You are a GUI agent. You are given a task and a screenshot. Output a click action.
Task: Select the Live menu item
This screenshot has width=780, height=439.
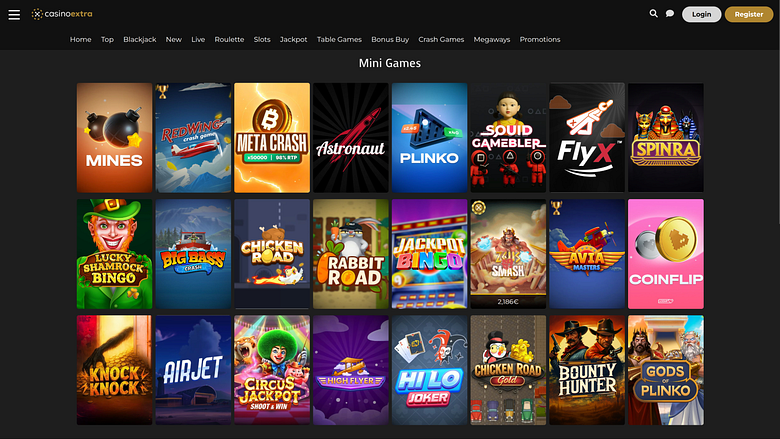click(x=198, y=39)
